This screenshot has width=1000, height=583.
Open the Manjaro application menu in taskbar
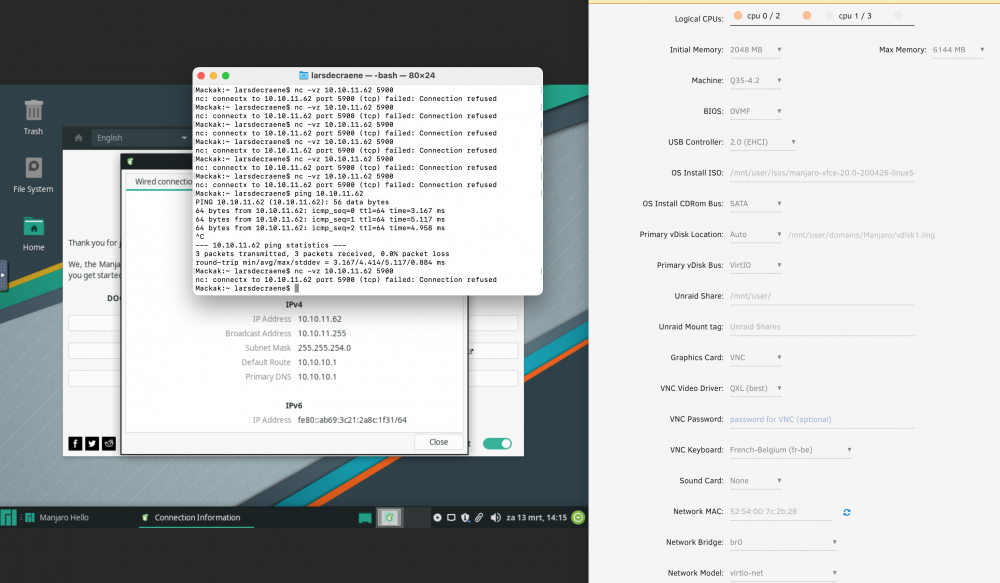point(8,517)
